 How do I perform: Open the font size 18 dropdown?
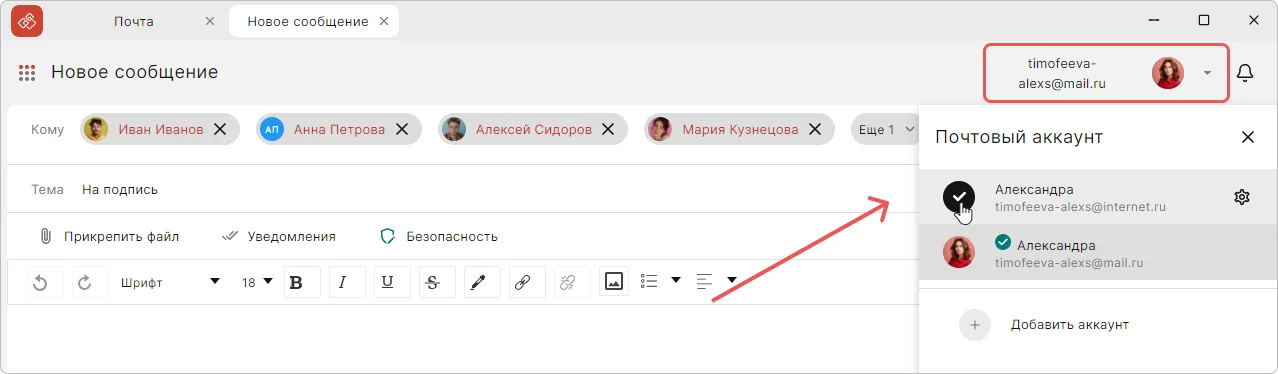click(x=257, y=282)
